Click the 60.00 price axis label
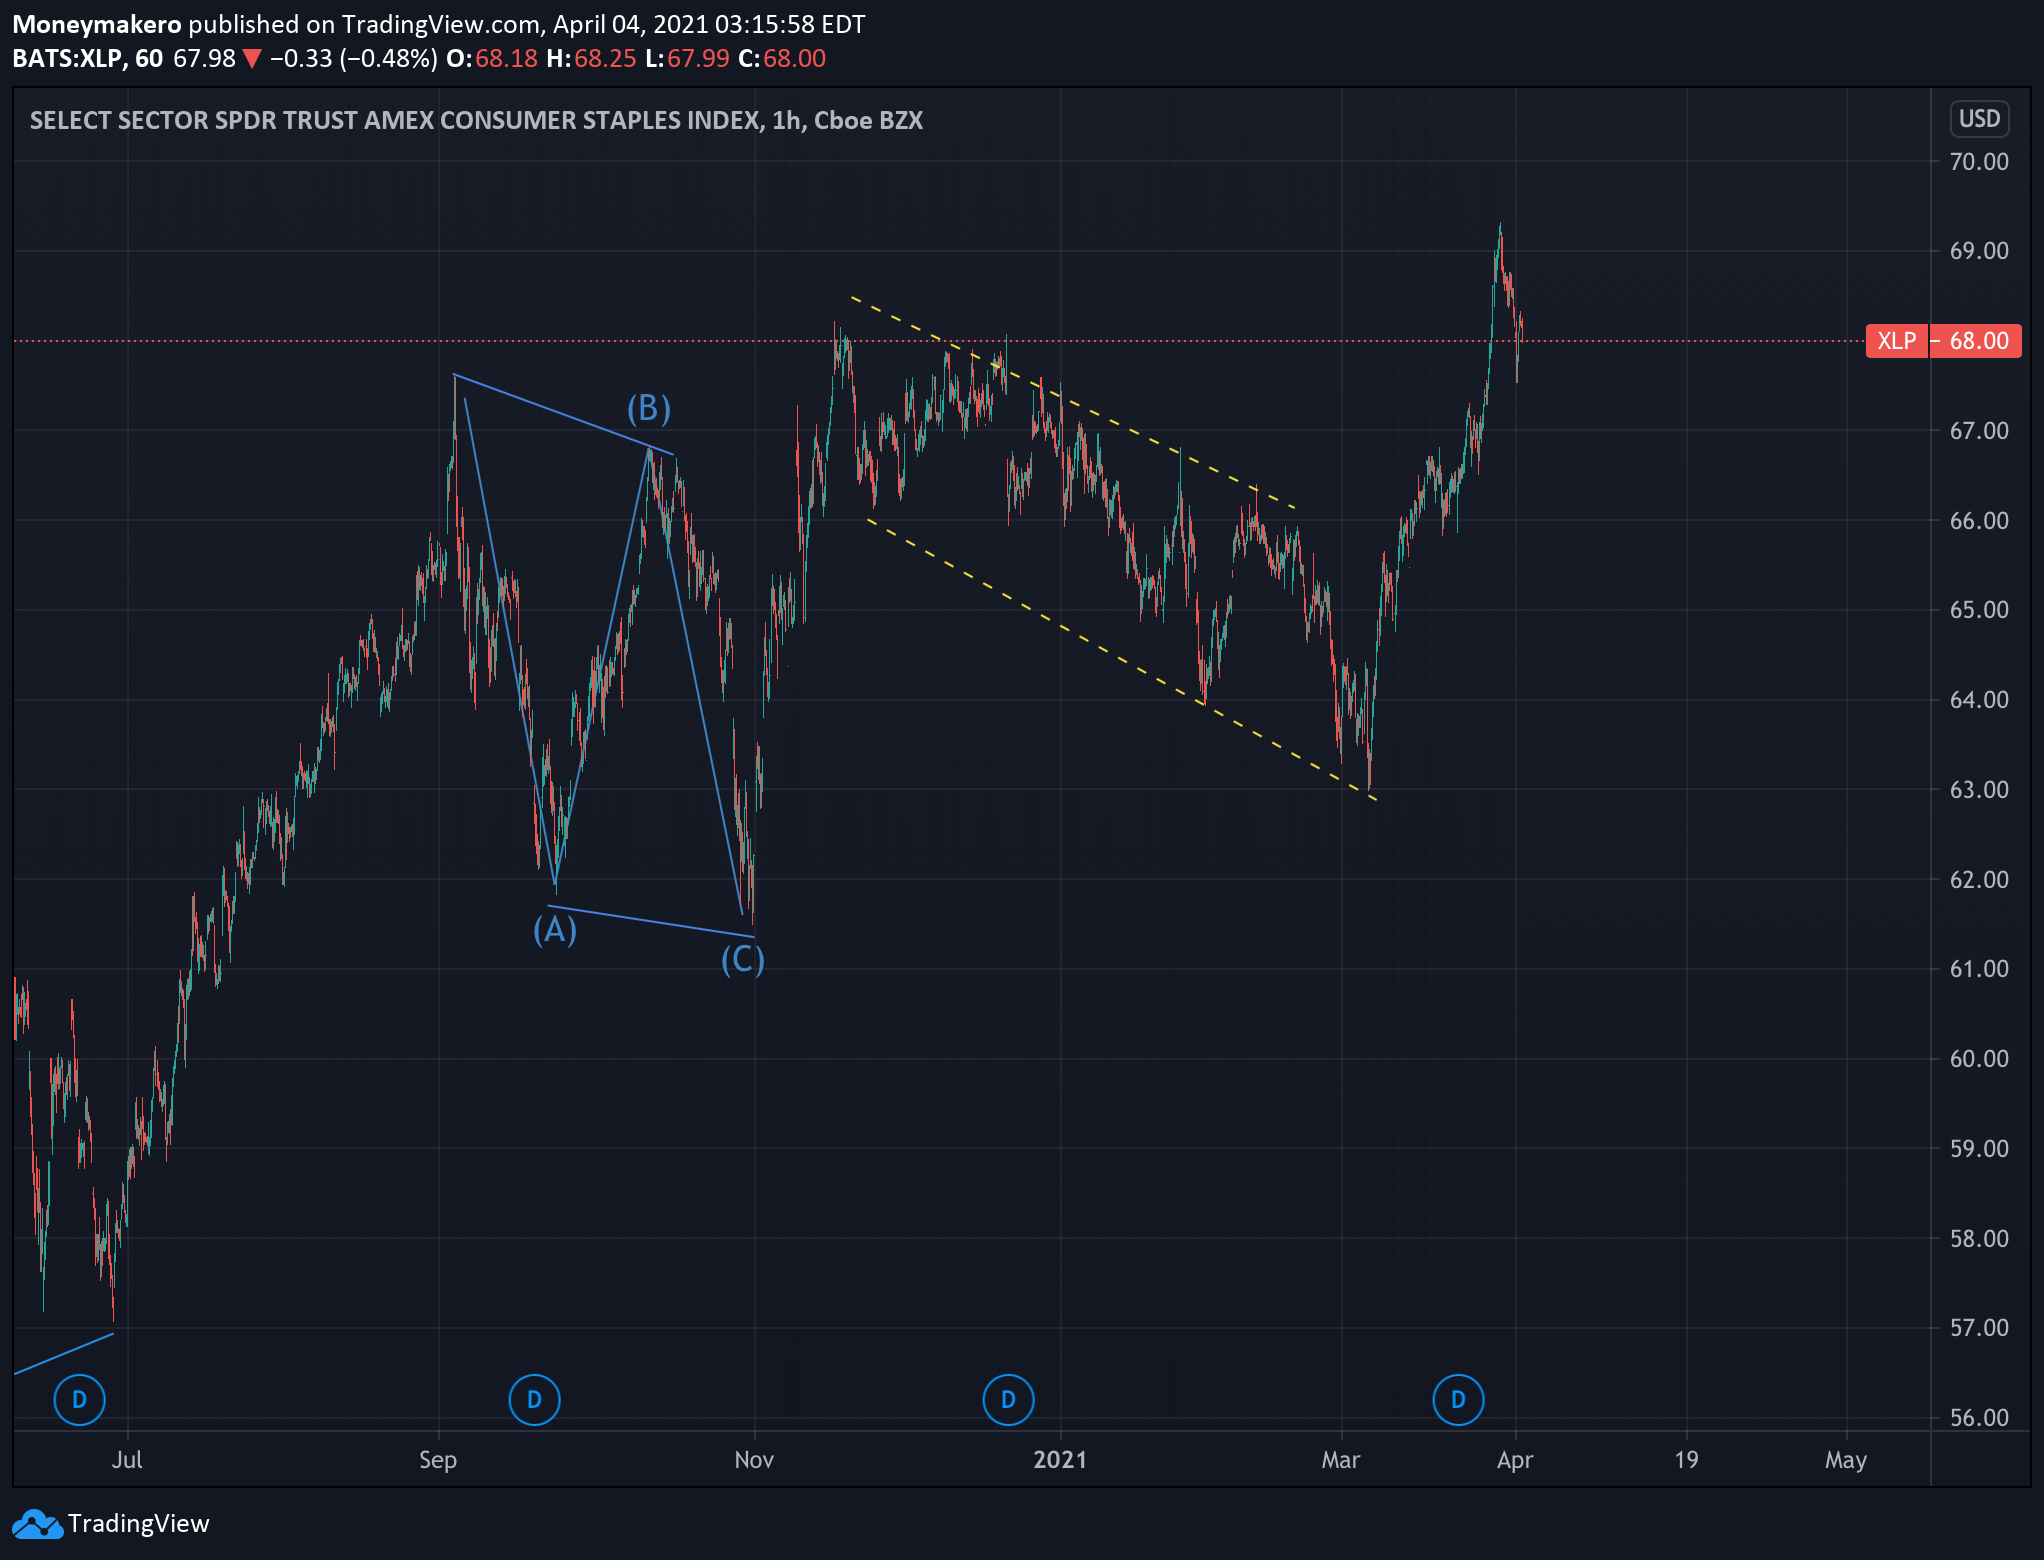Screen dimensions: 2044x1560 coord(1979,1059)
